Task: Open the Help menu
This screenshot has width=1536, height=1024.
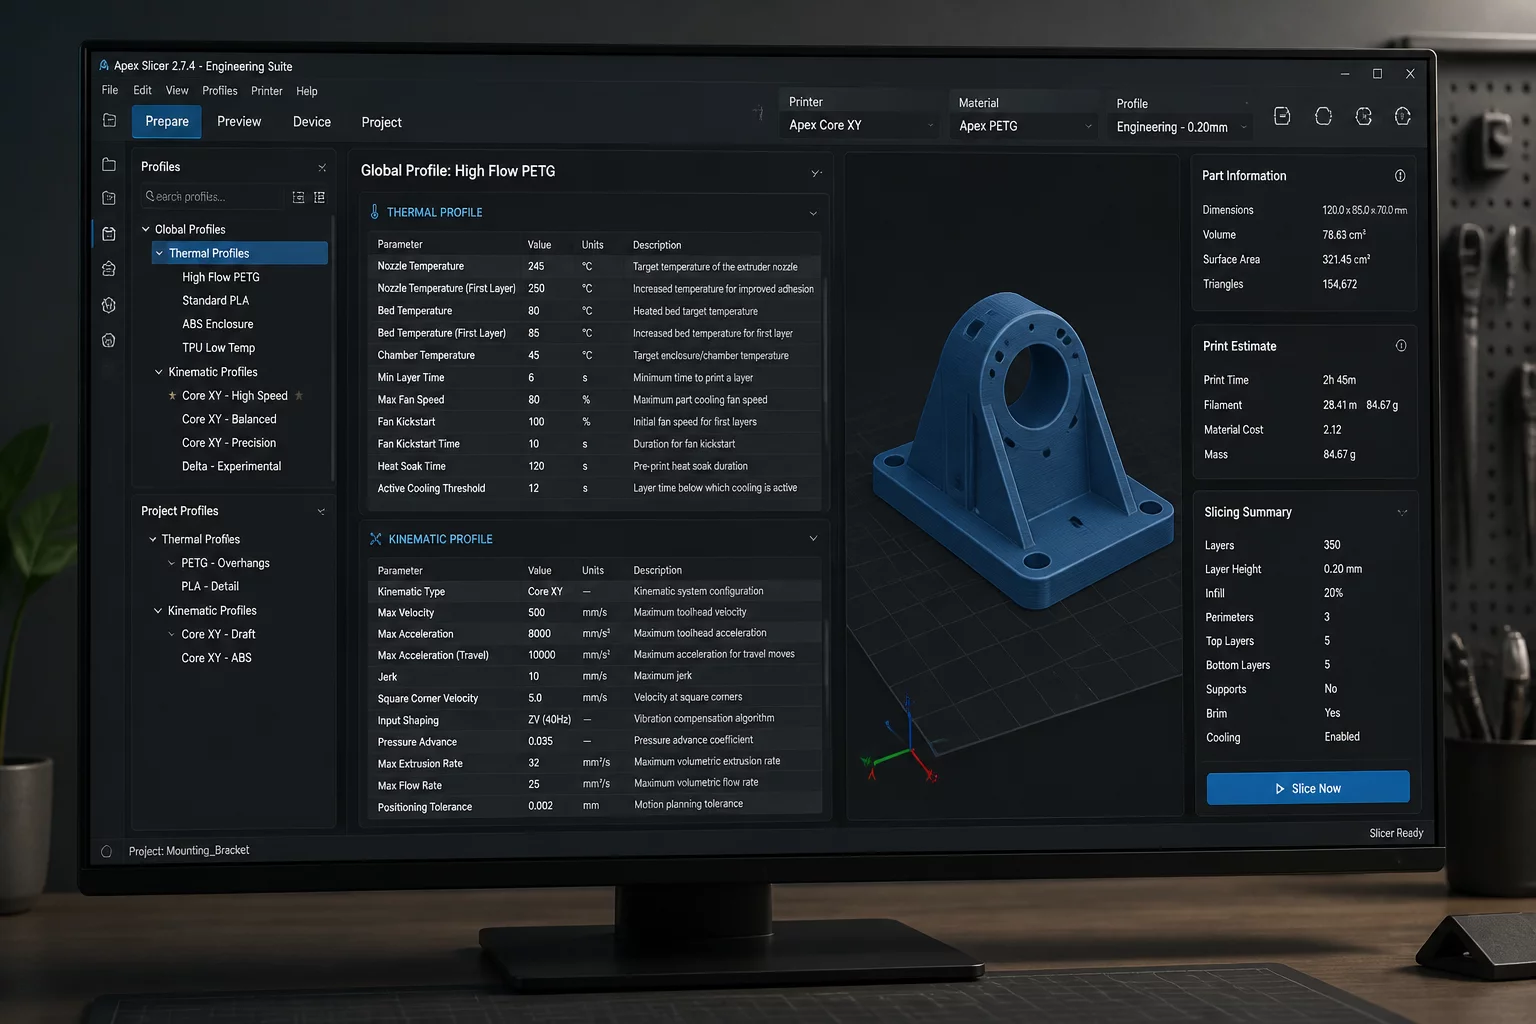Action: pos(307,91)
